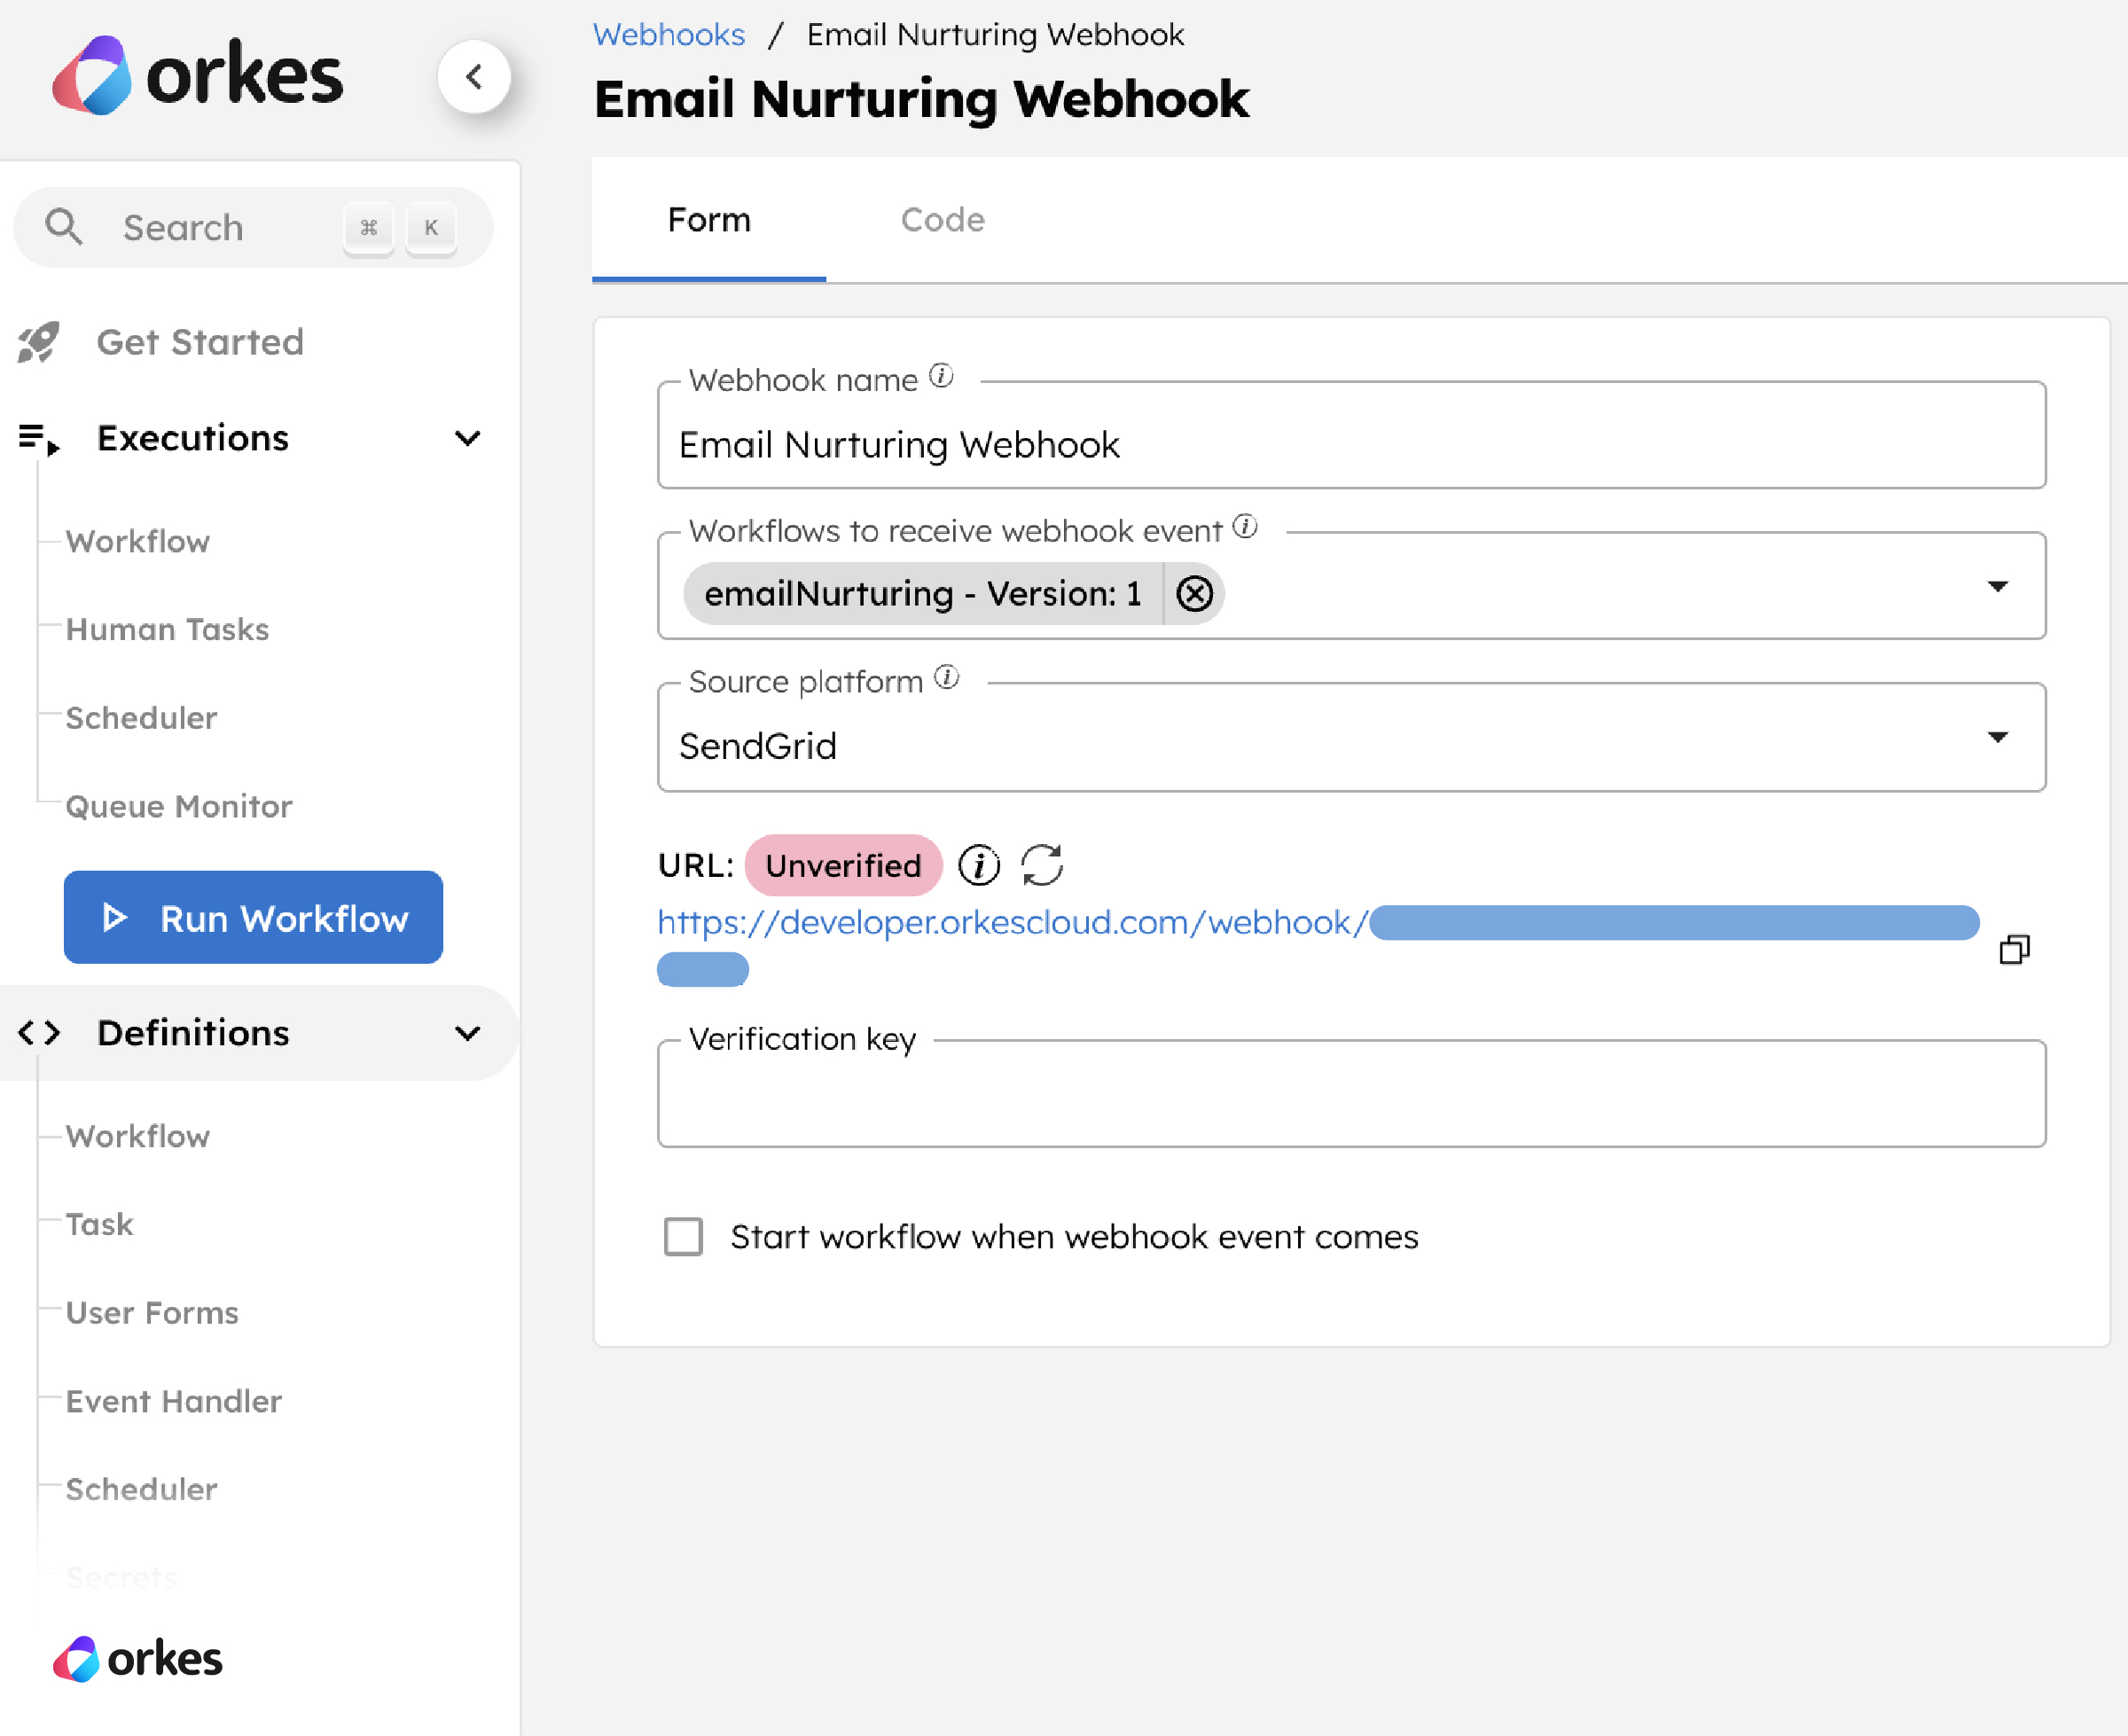Screen dimensions: 2128x1736
Task: Enable Start workflow when webhook event comes
Action: coord(683,1237)
